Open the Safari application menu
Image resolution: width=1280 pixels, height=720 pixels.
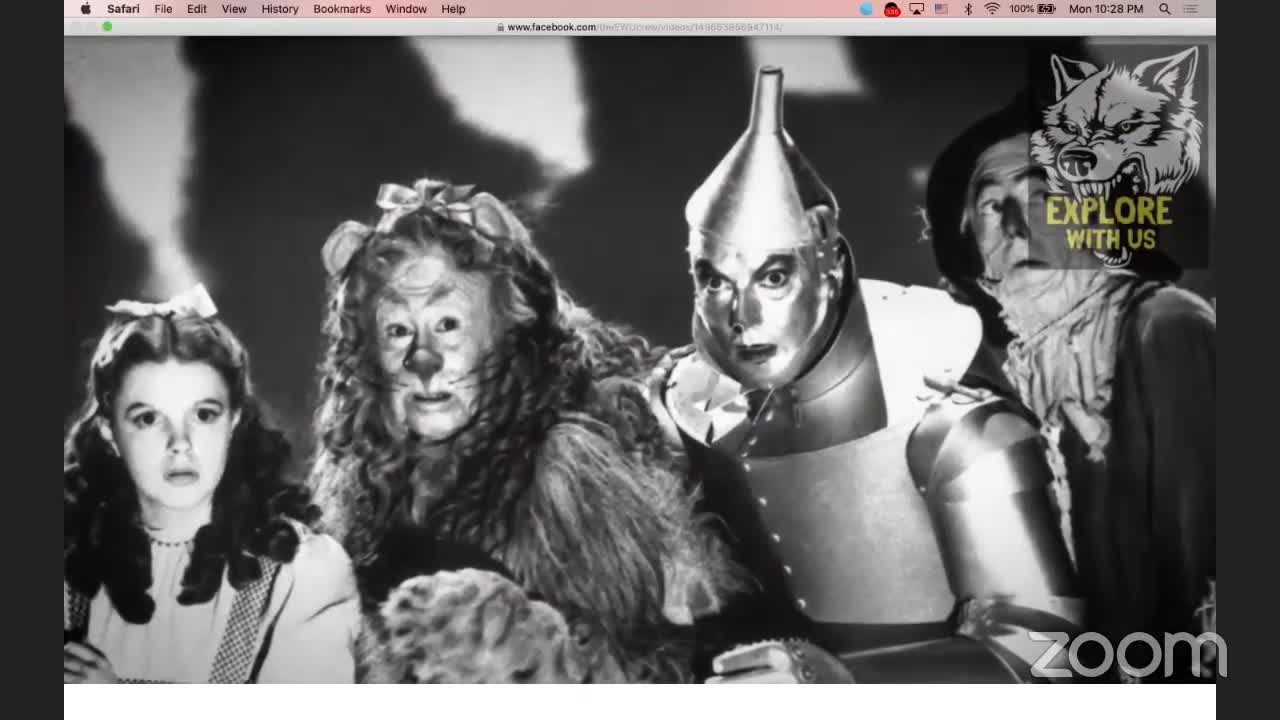pos(123,9)
